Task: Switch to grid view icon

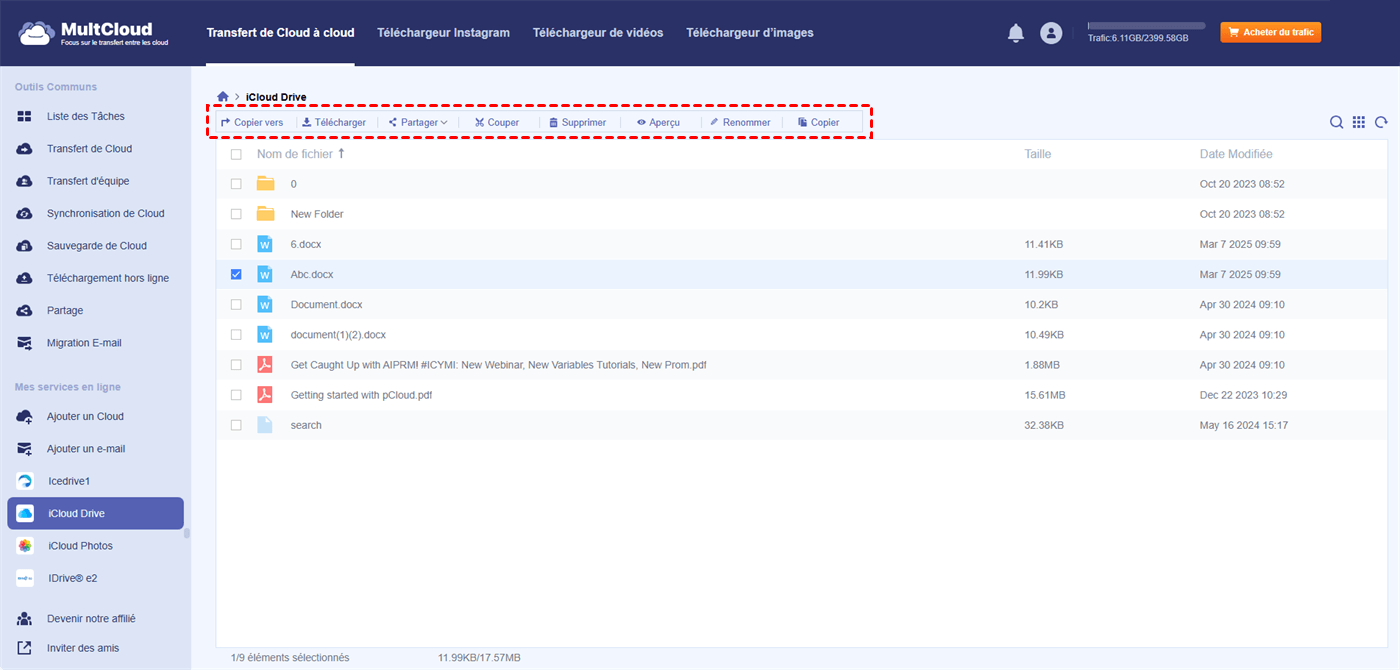Action: point(1359,122)
